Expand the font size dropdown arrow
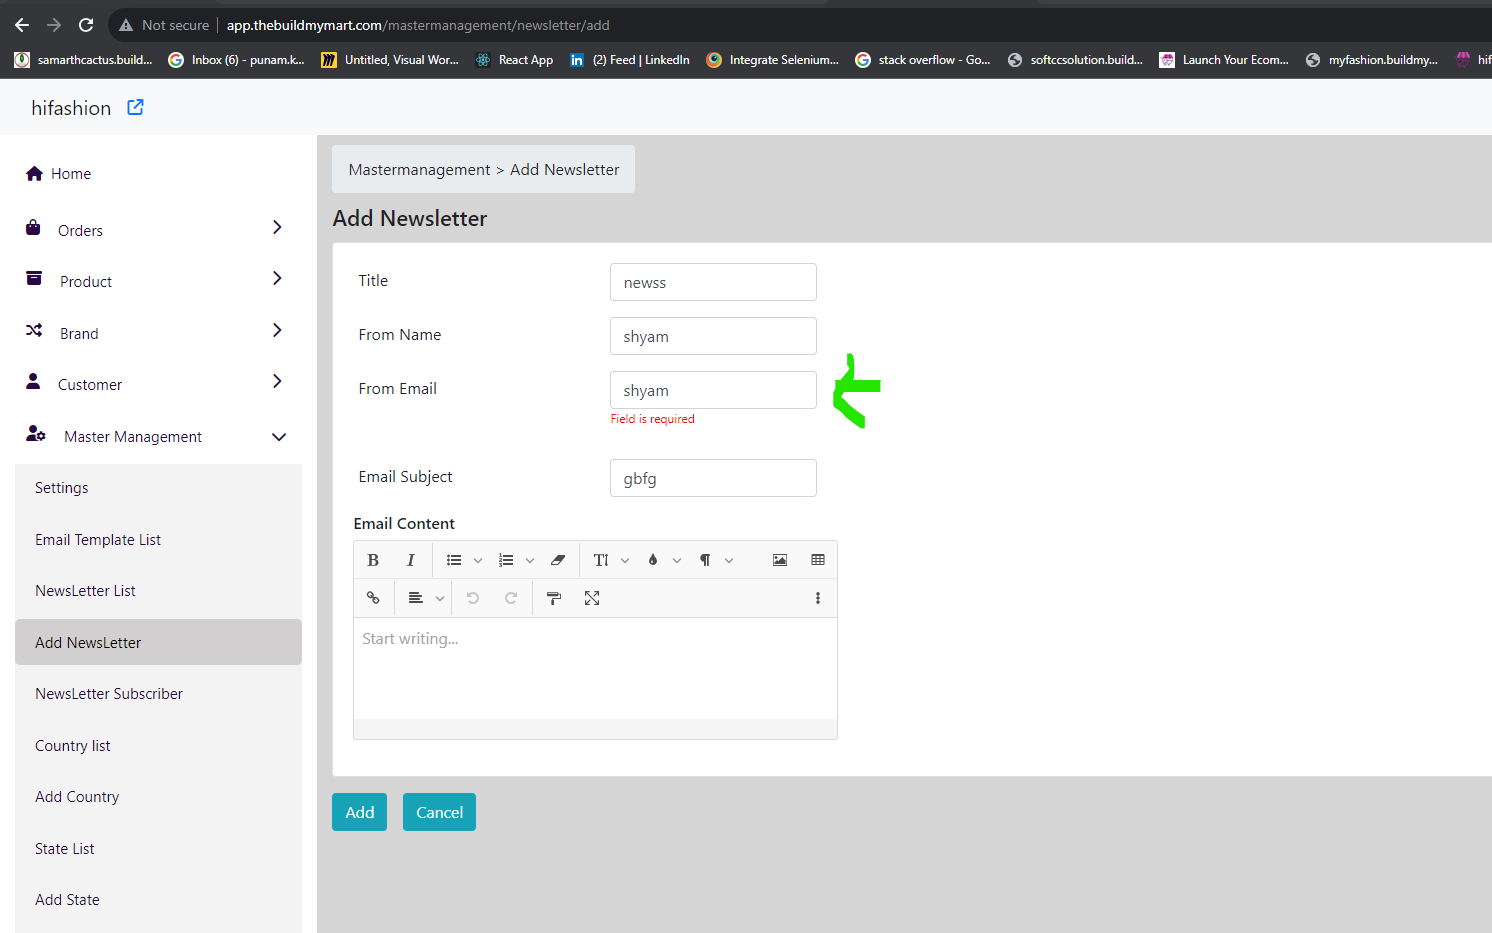Screen dimensions: 1492x933 (625, 560)
